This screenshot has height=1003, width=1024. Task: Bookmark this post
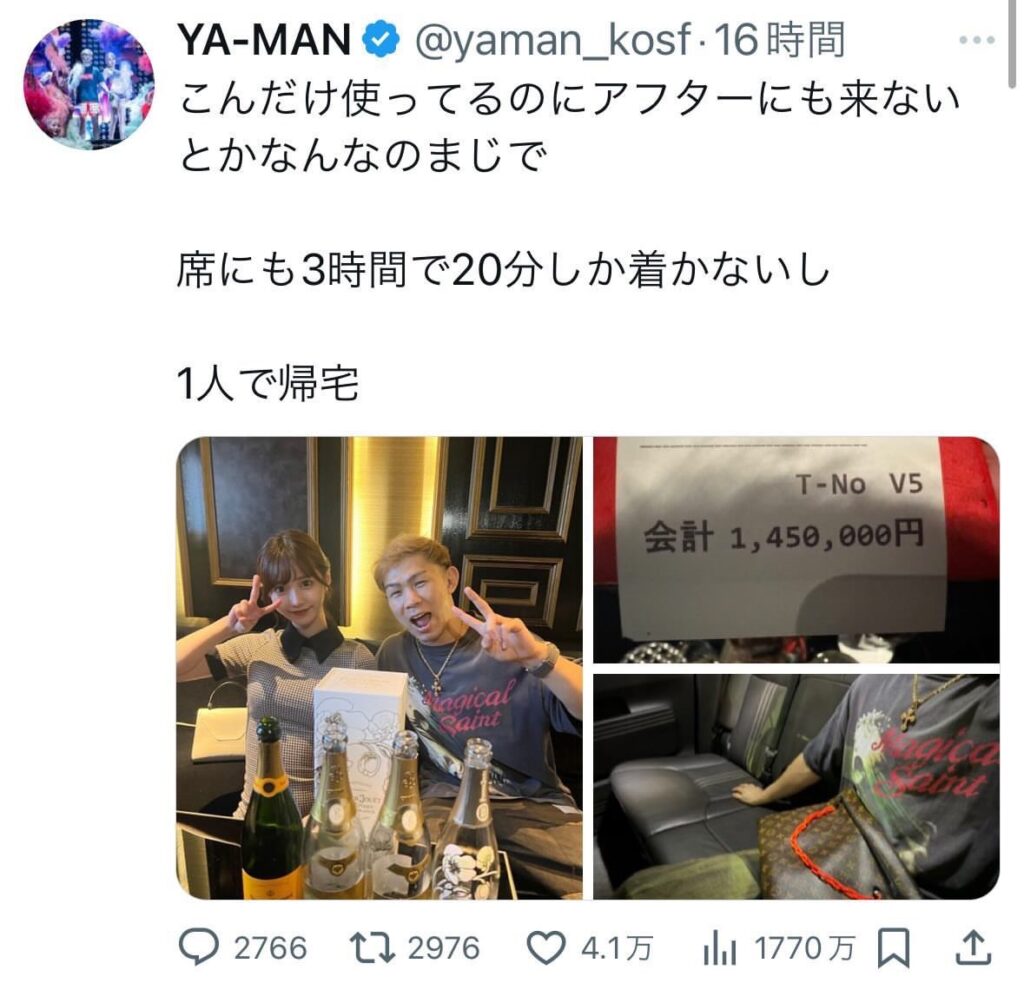click(x=893, y=949)
